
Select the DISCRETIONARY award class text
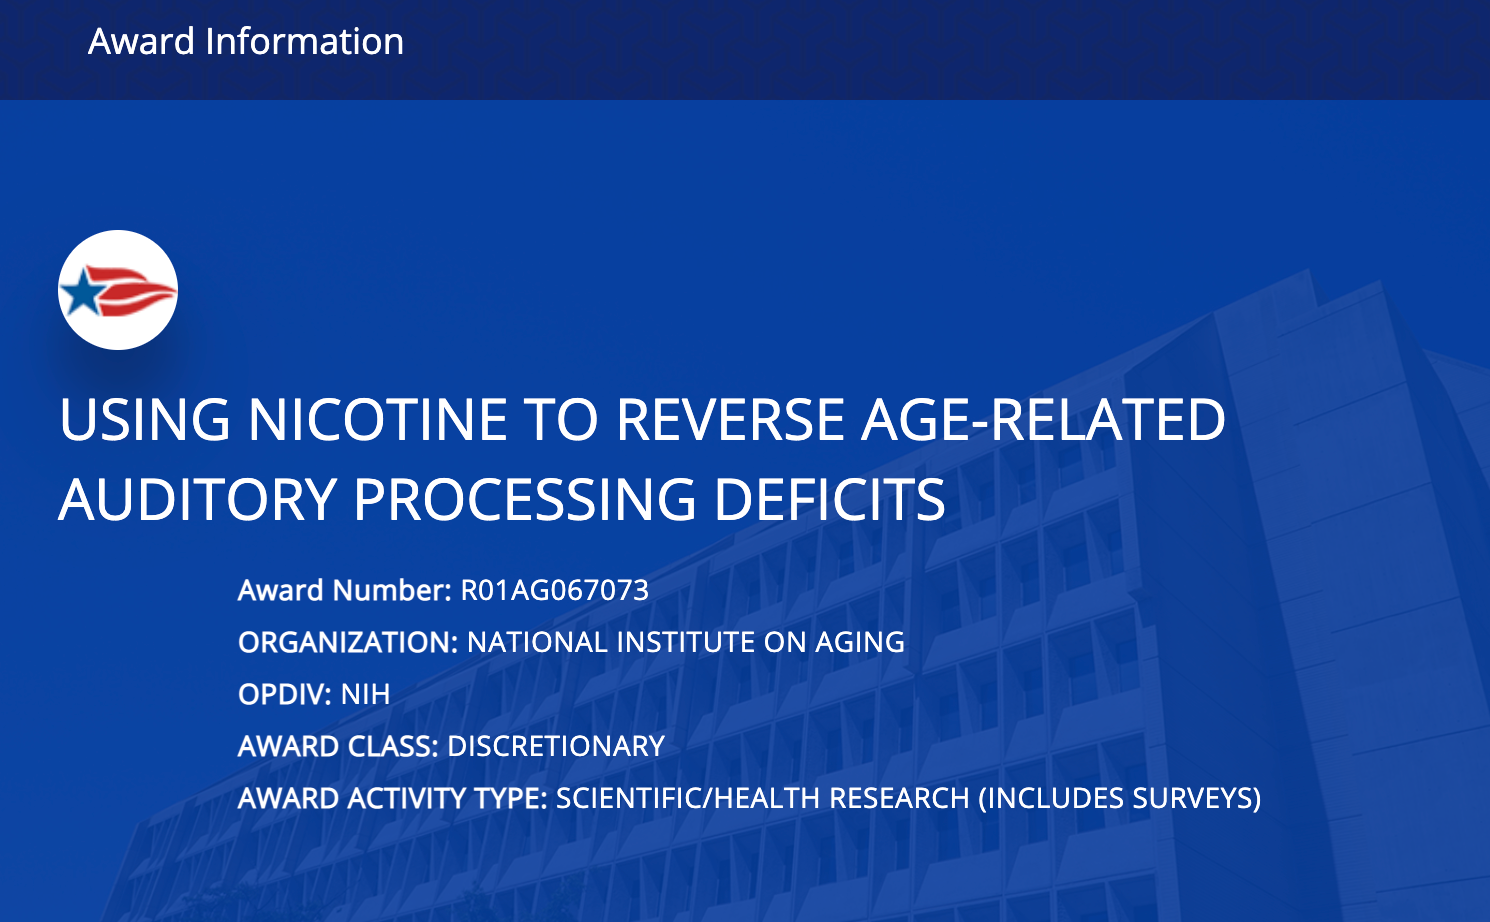[555, 747]
